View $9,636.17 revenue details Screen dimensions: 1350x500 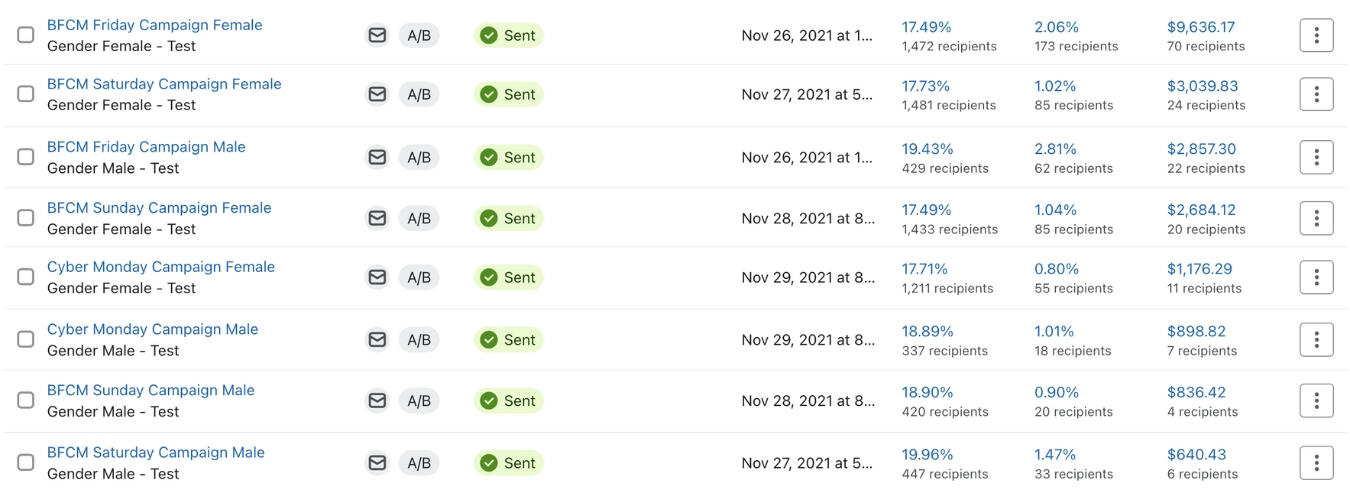click(1201, 27)
